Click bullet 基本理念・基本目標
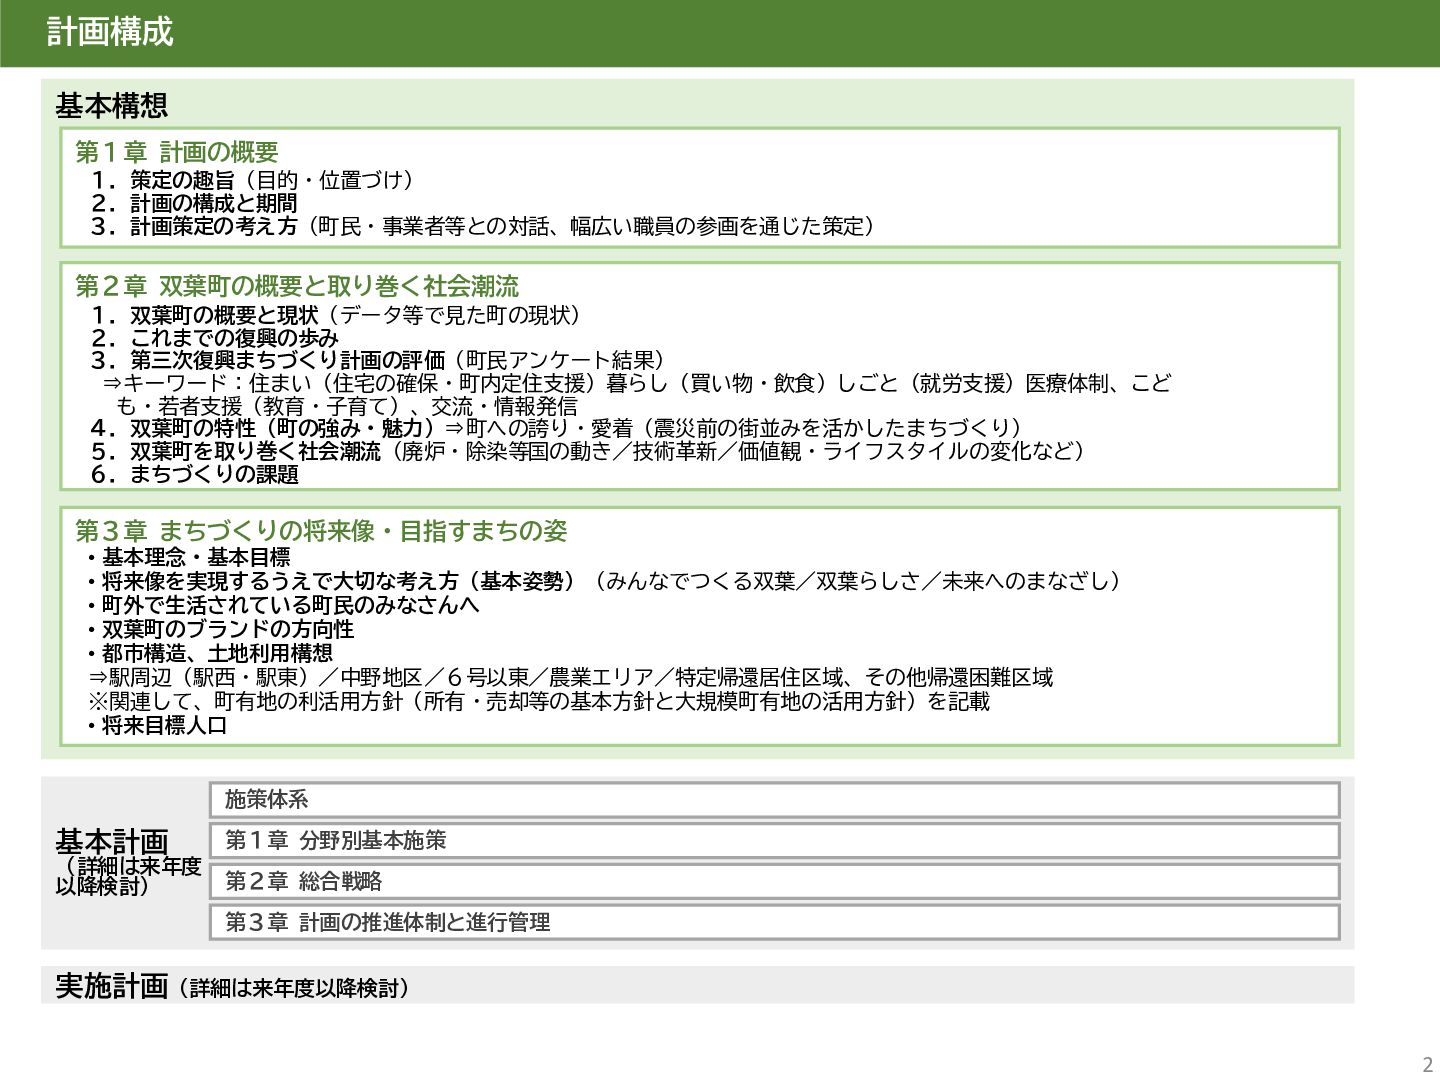Image resolution: width=1440 pixels, height=1080 pixels. click(187, 557)
